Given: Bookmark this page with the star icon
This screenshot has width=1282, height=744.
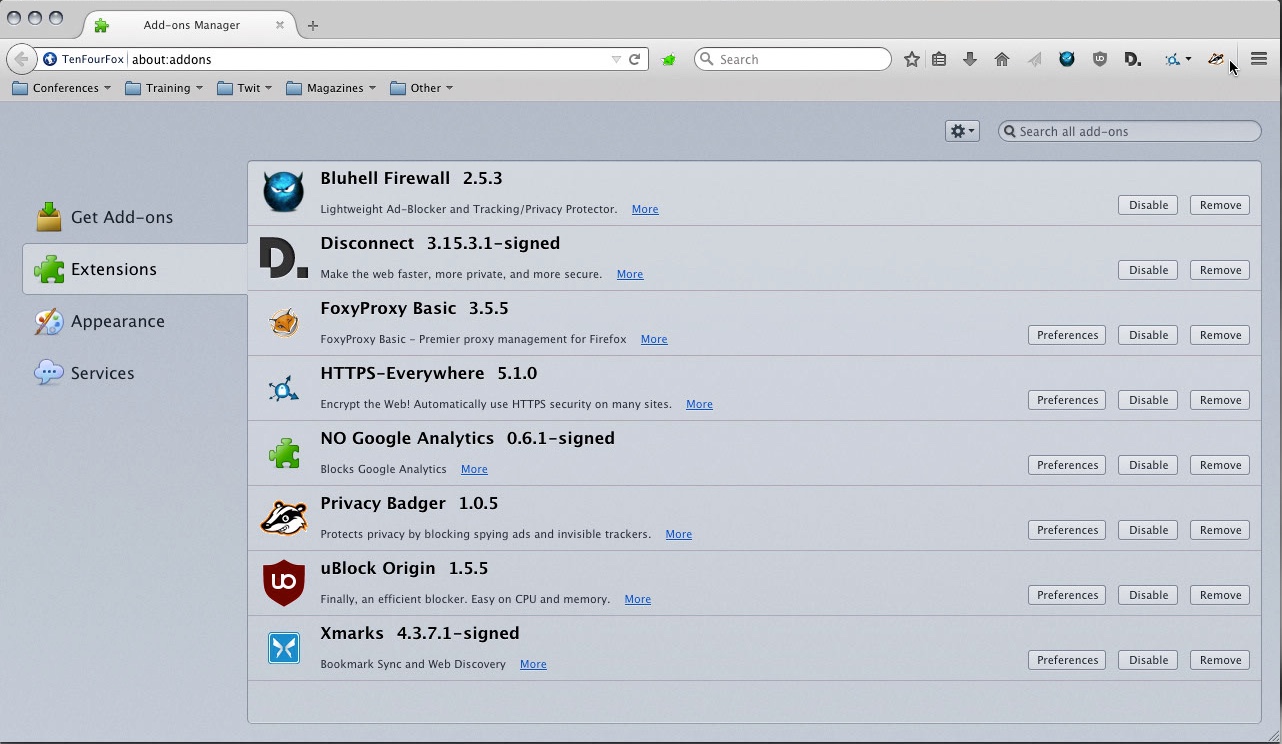Looking at the screenshot, I should tap(912, 59).
